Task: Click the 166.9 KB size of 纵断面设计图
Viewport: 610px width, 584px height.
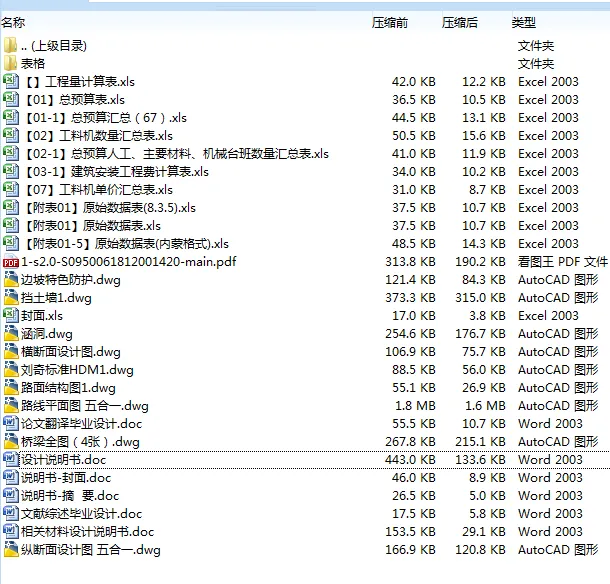Action: click(410, 550)
